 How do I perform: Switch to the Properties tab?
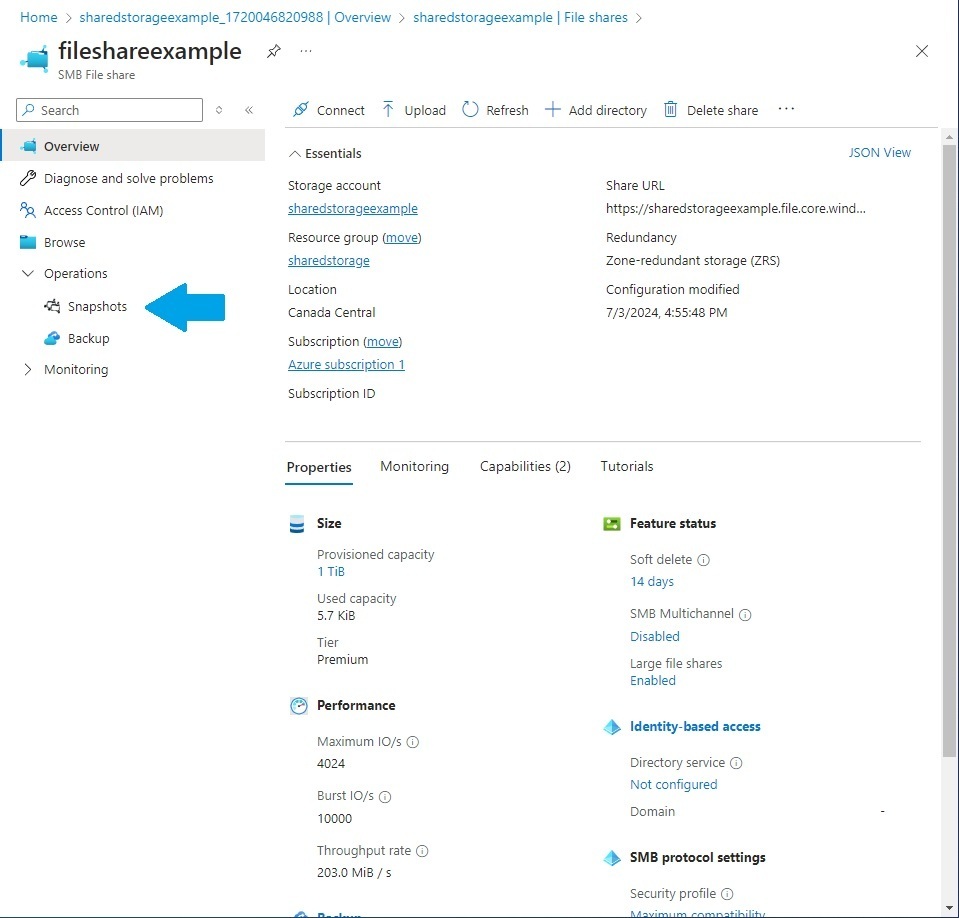pos(319,467)
